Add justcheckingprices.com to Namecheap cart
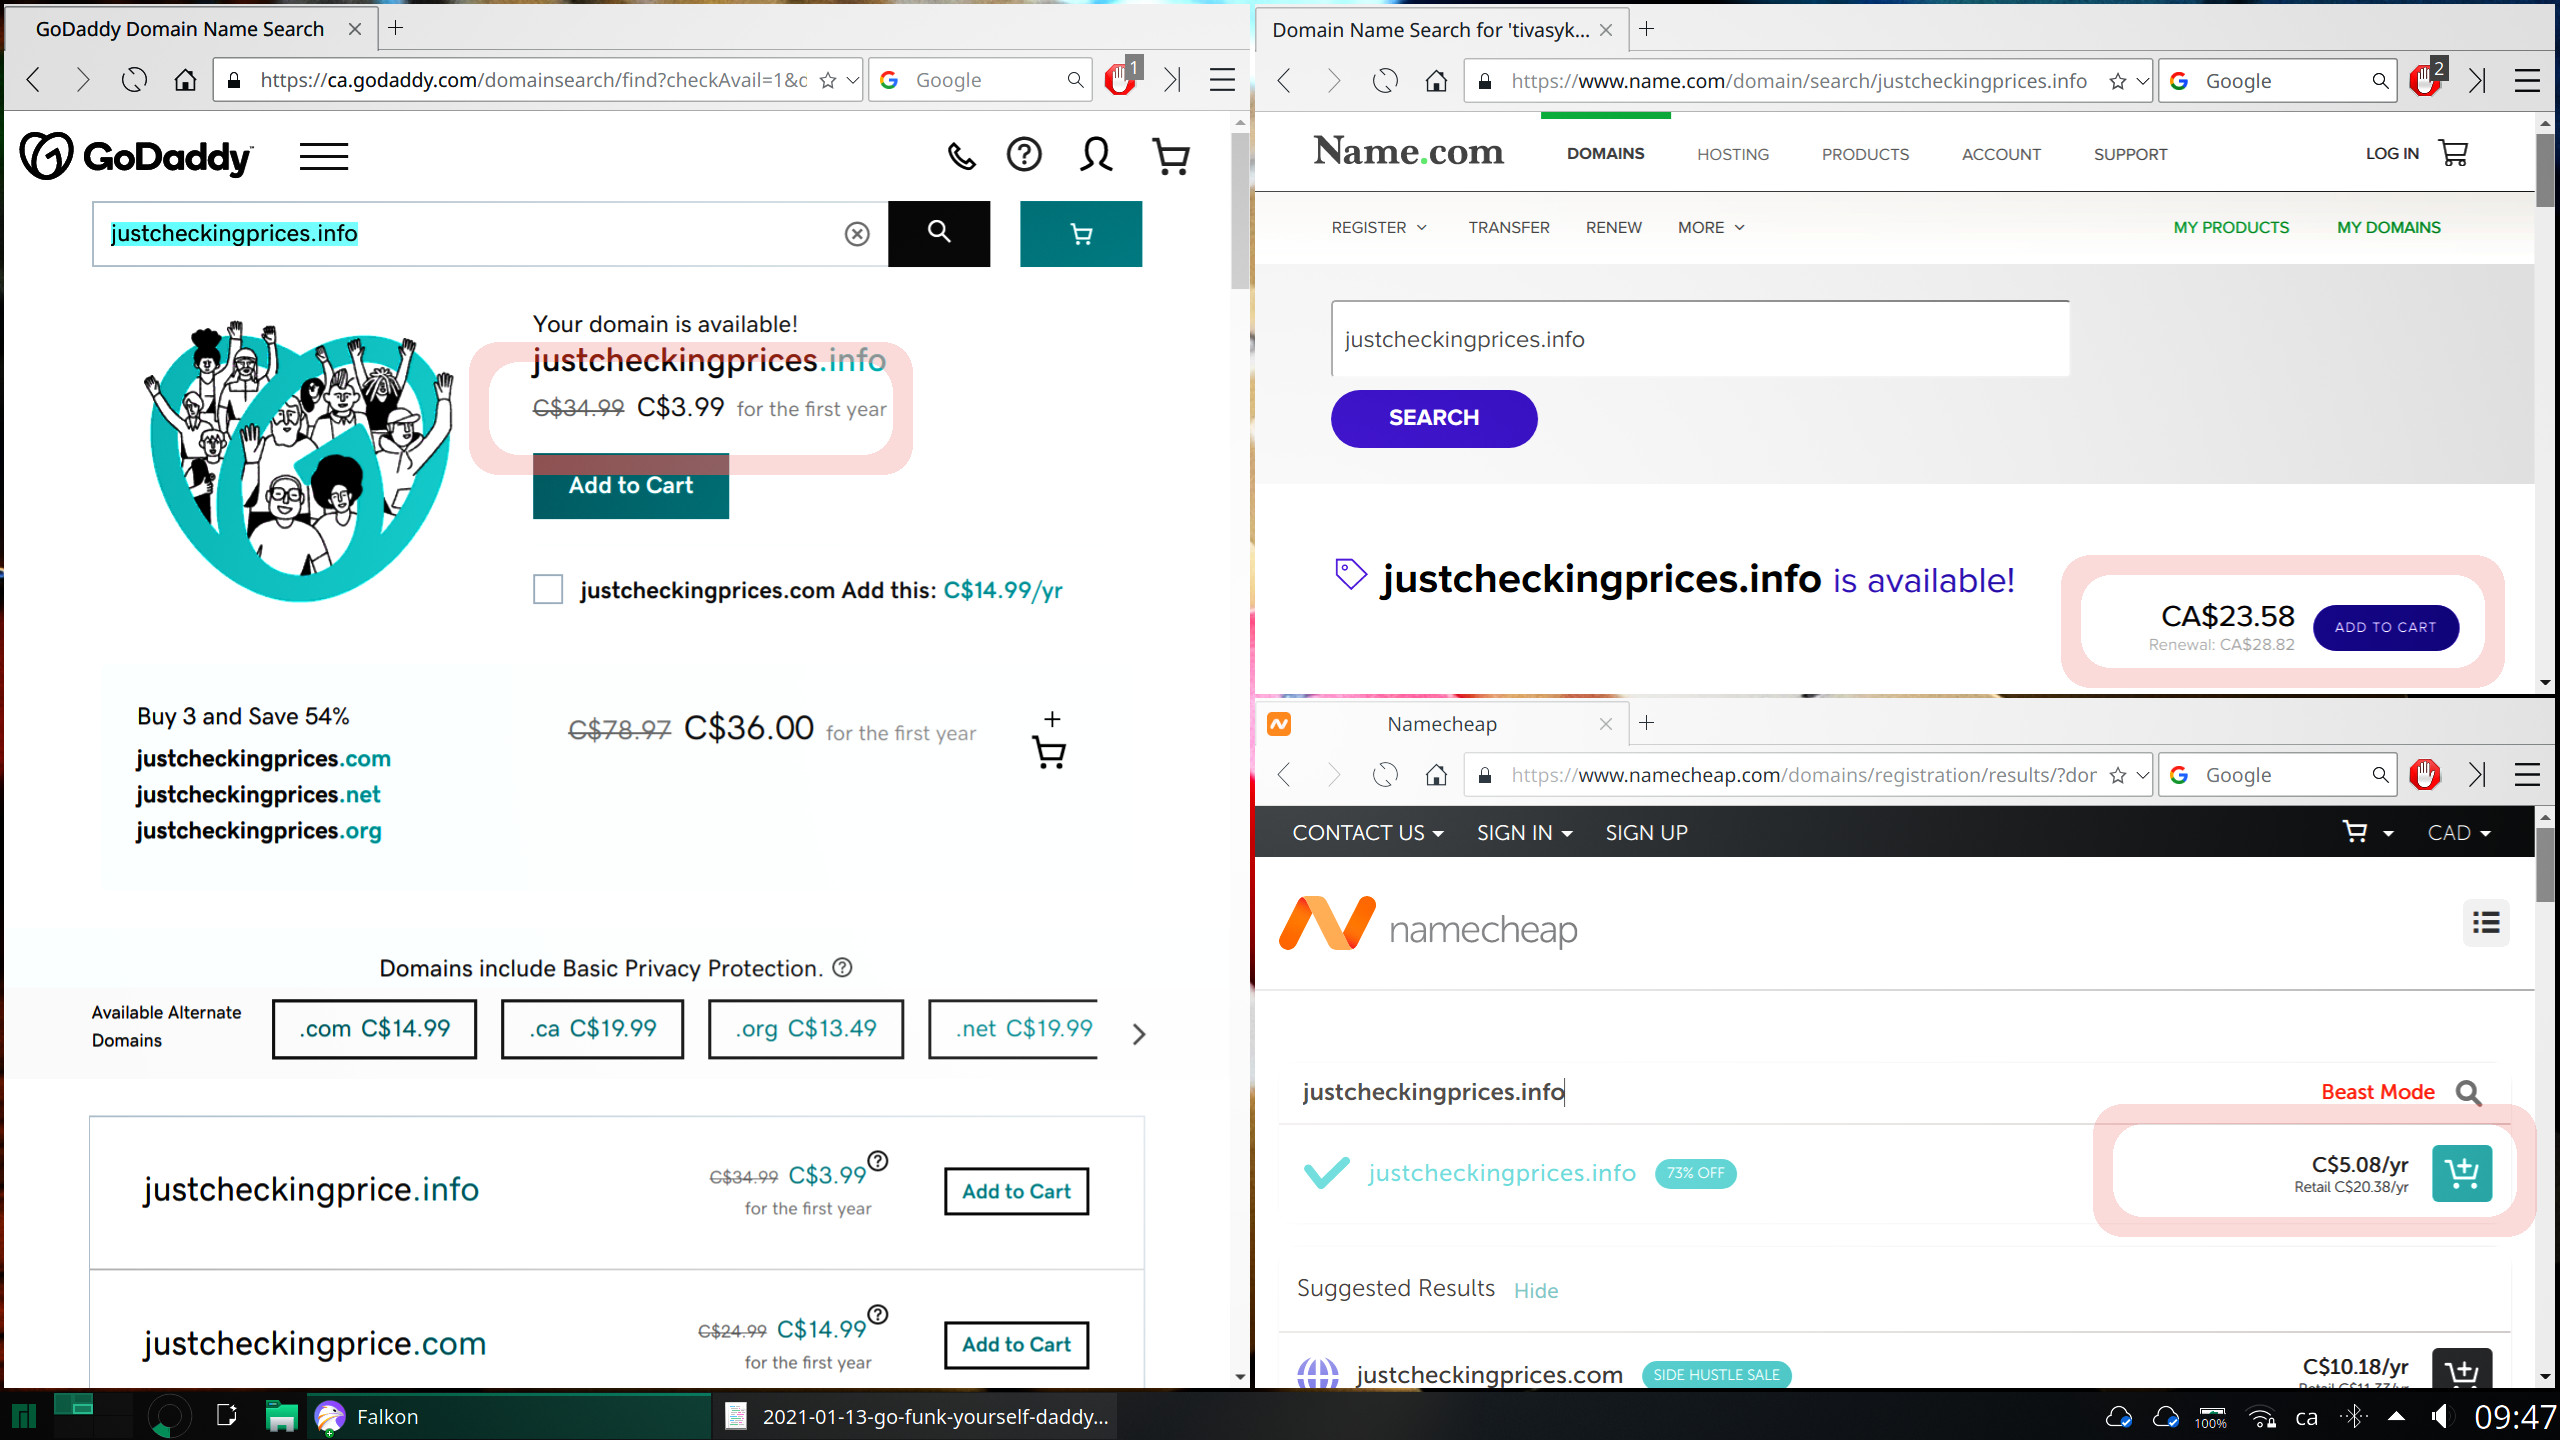Image resolution: width=2560 pixels, height=1440 pixels. click(x=2461, y=1369)
